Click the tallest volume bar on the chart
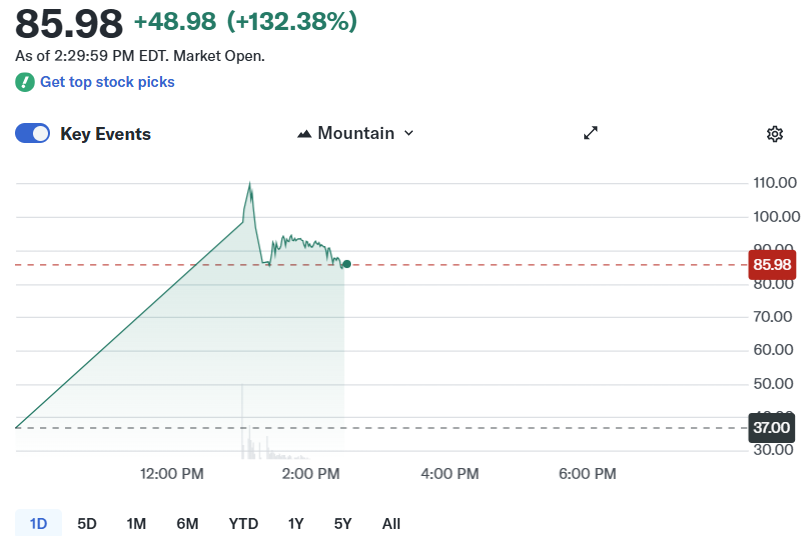The height and width of the screenshot is (536, 808). 242,420
